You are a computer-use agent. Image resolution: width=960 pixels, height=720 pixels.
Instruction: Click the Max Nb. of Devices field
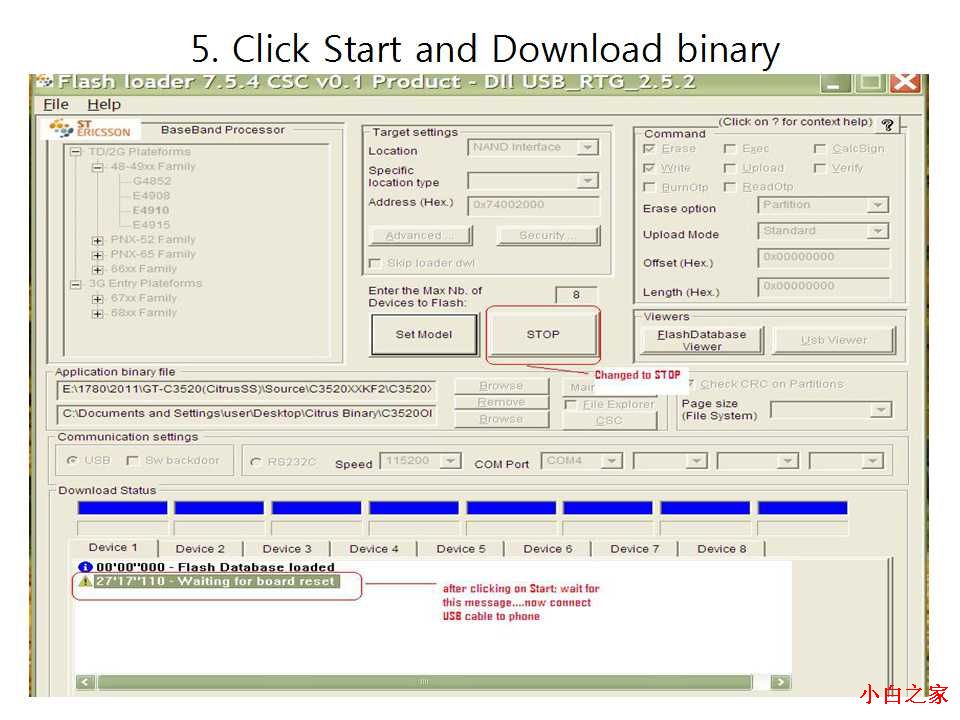pos(576,295)
